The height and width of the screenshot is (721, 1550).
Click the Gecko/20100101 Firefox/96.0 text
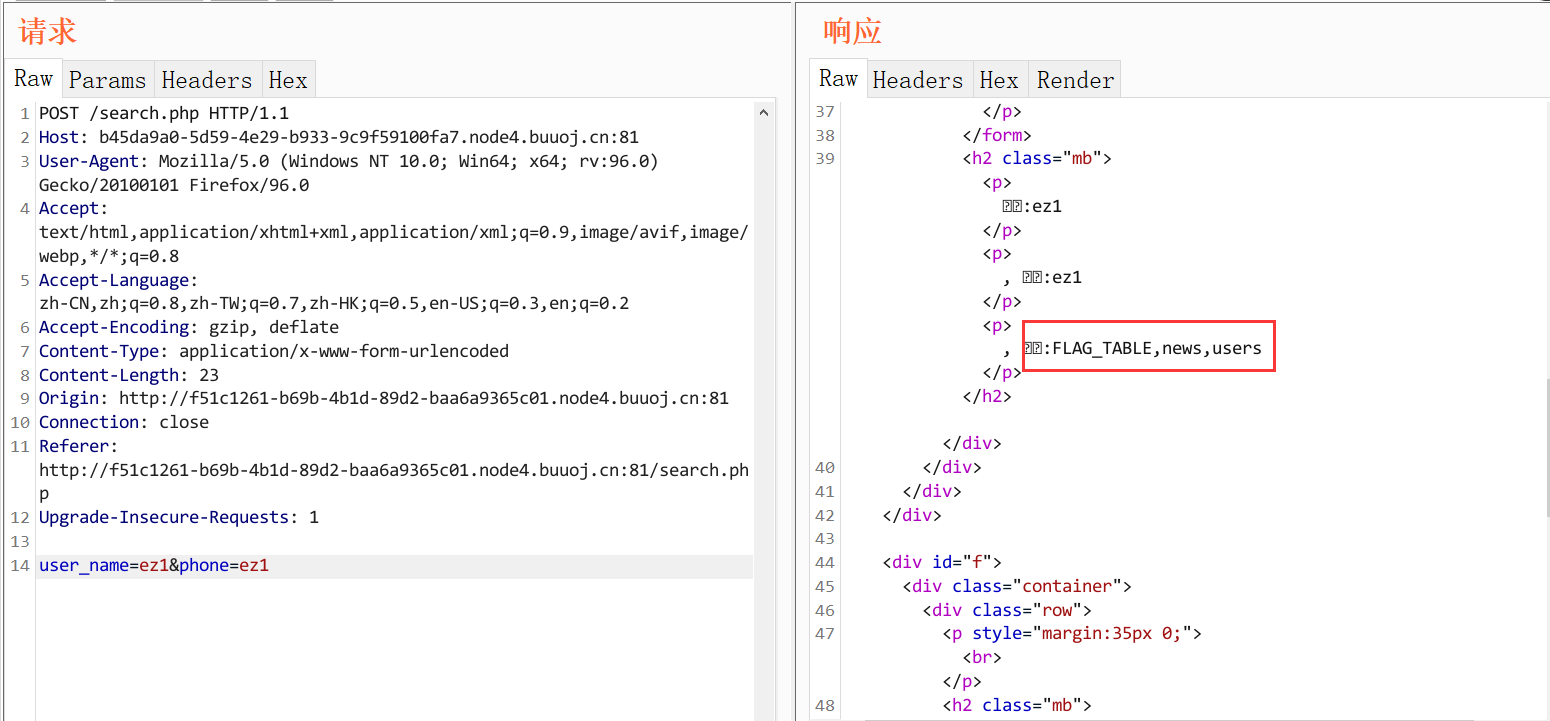(174, 185)
